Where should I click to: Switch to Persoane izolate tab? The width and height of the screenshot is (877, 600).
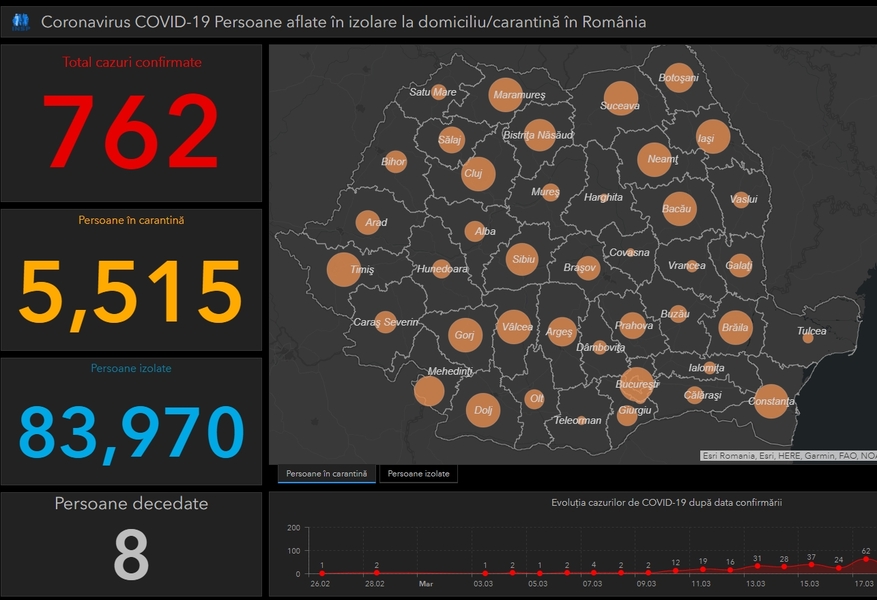pyautogui.click(x=418, y=473)
